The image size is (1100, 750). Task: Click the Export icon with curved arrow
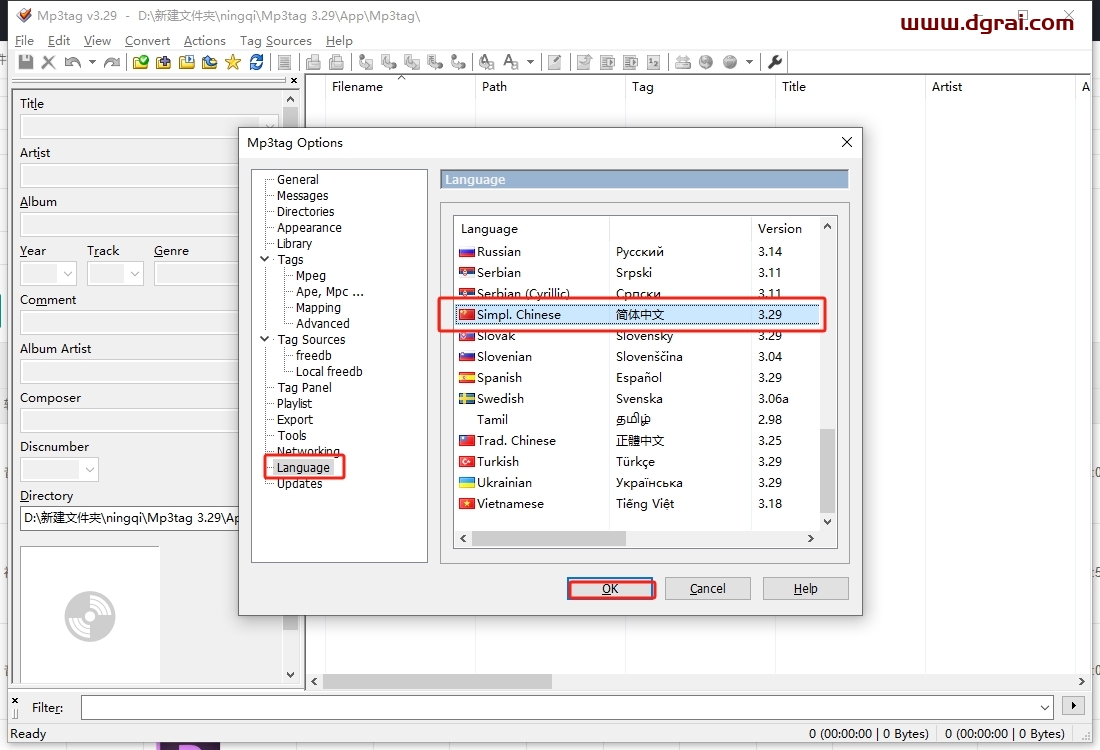[584, 62]
